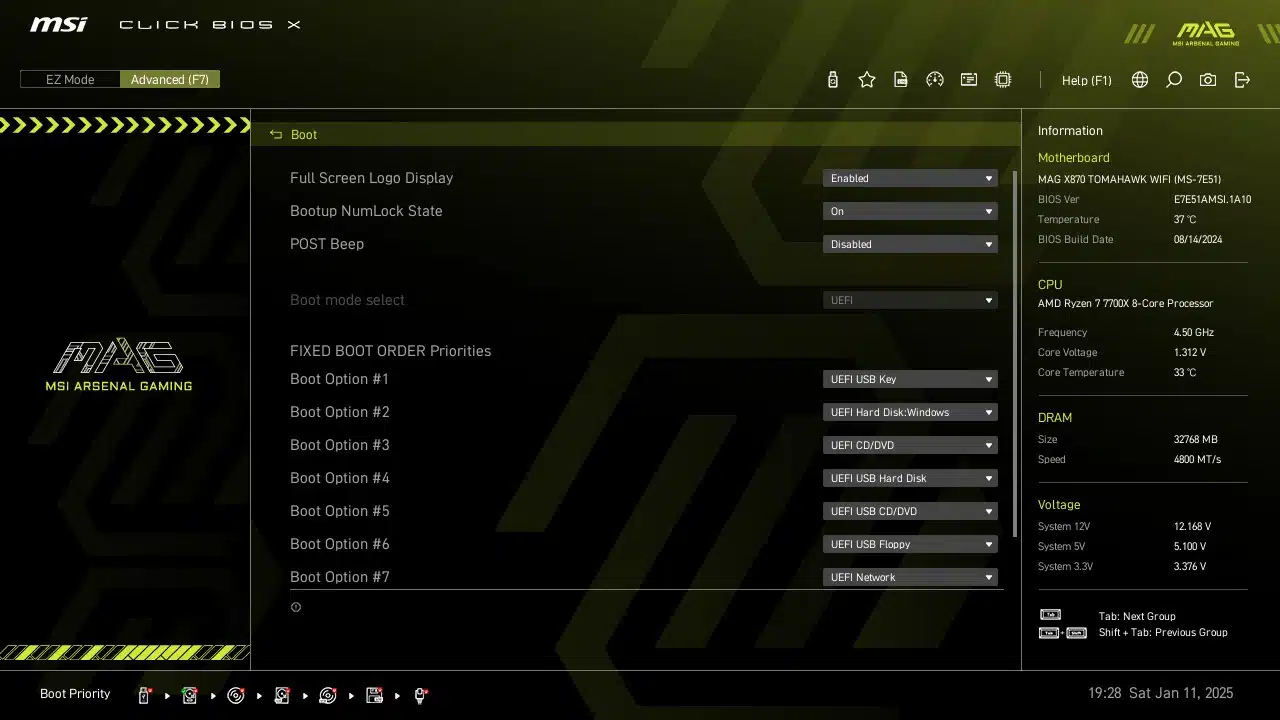This screenshot has height=720, width=1280.
Task: Click the Boot Priority label in bottom bar
Action: (x=75, y=694)
